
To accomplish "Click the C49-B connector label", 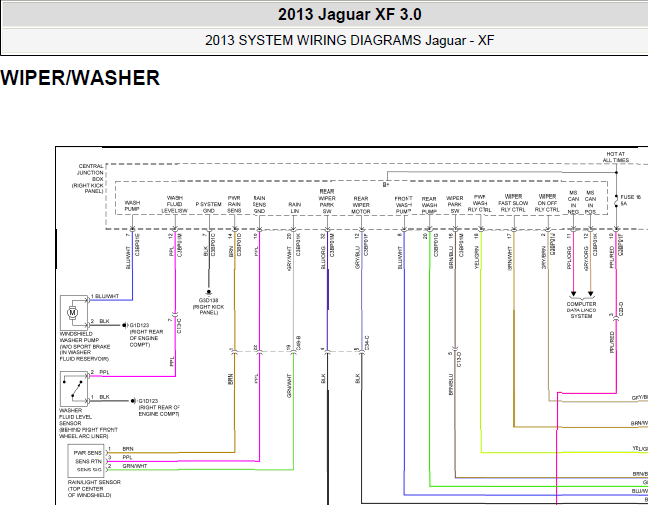I will coord(298,343).
